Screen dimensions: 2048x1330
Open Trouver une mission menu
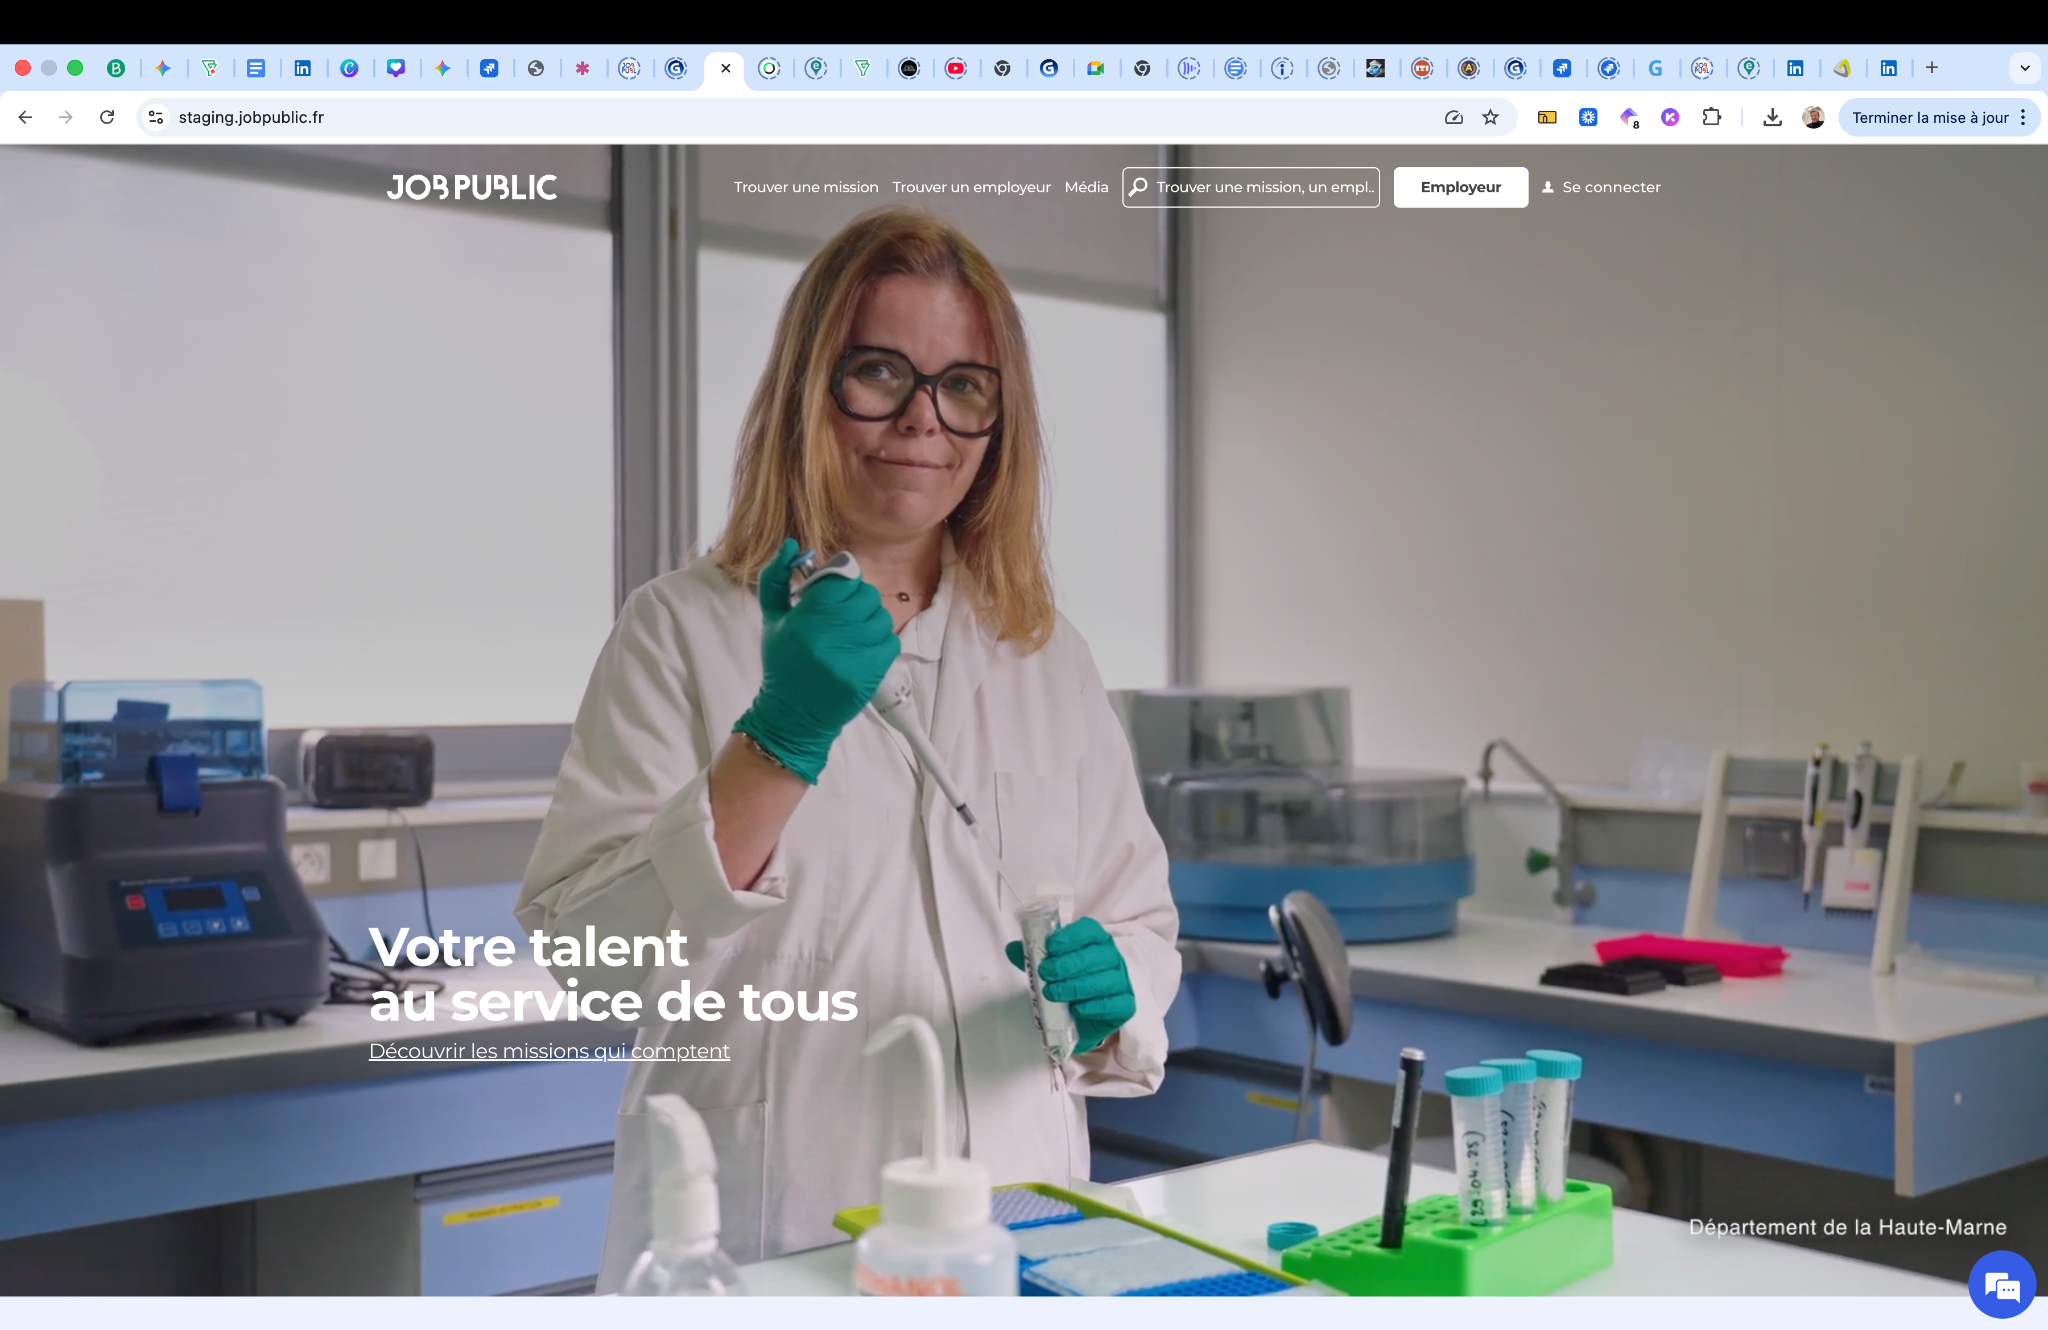point(806,187)
